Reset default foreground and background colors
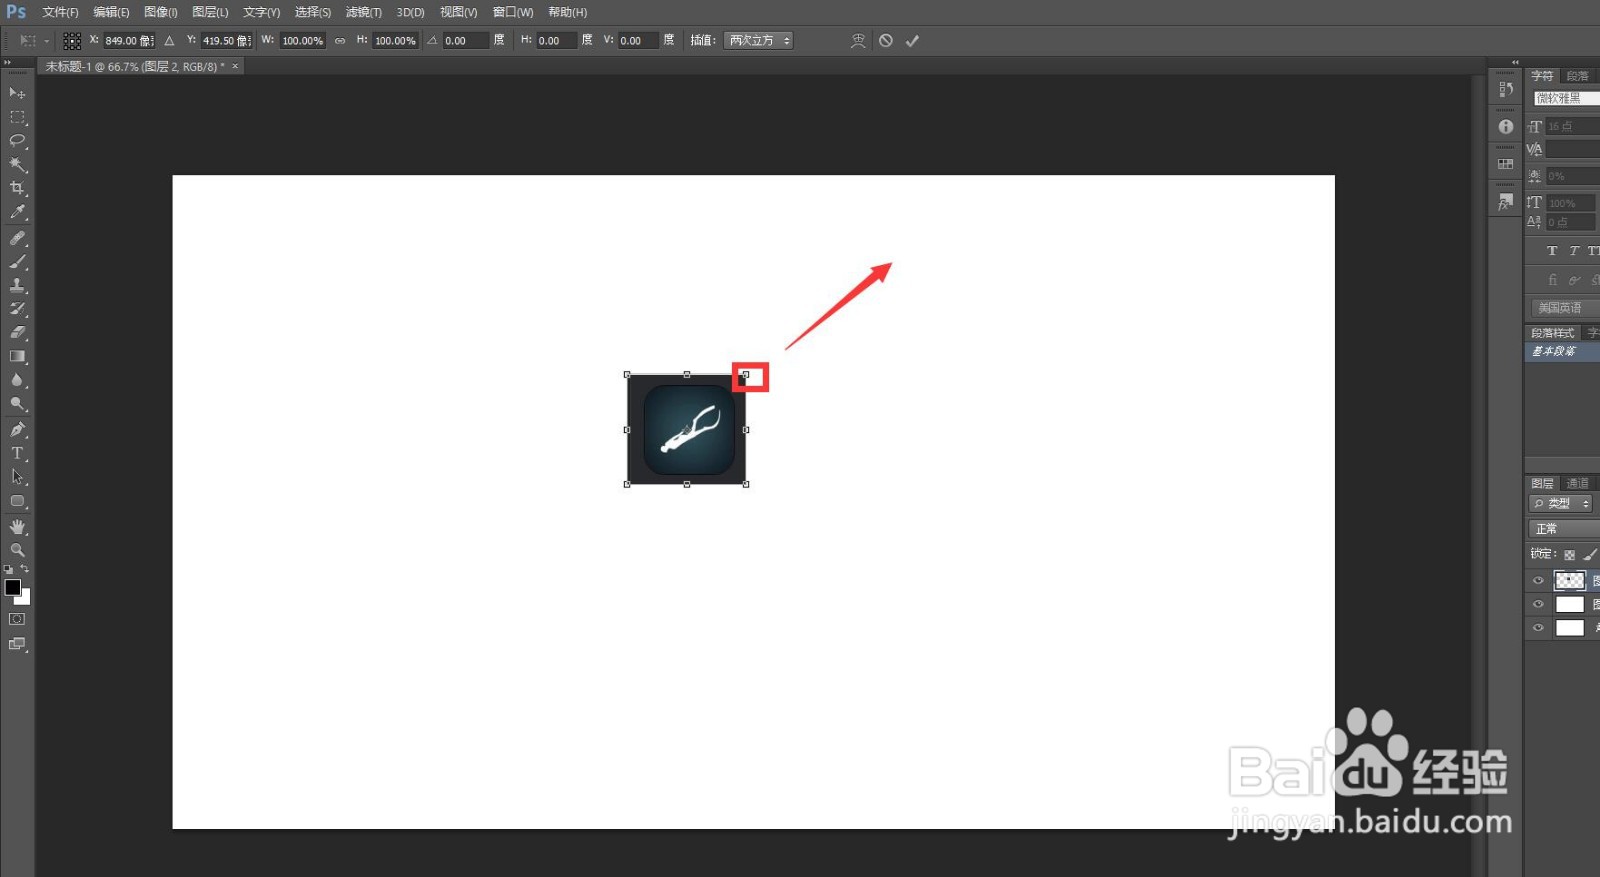The height and width of the screenshot is (877, 1600). 8,569
